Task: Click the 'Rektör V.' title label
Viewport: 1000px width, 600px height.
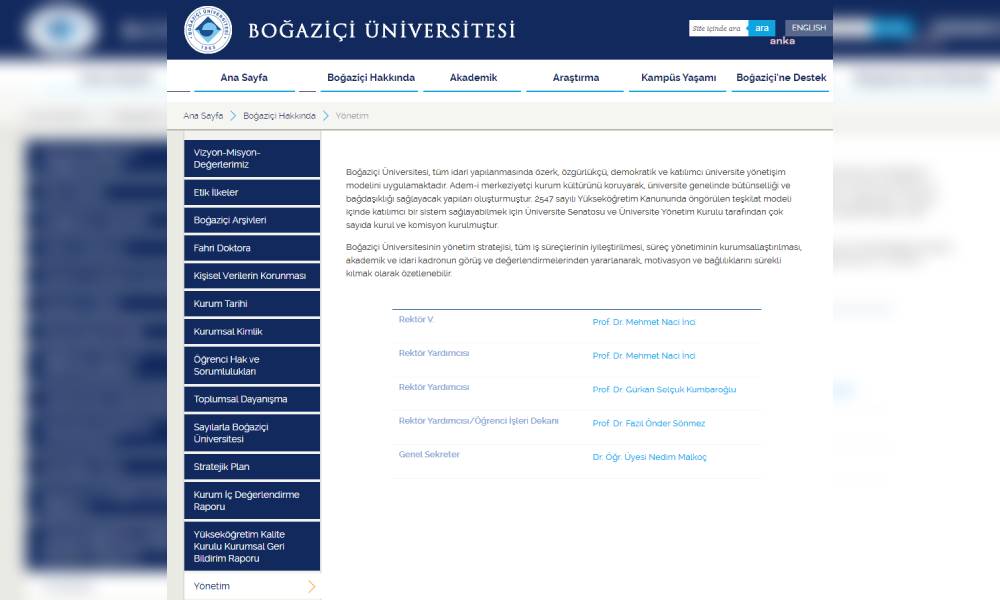Action: tap(416, 319)
